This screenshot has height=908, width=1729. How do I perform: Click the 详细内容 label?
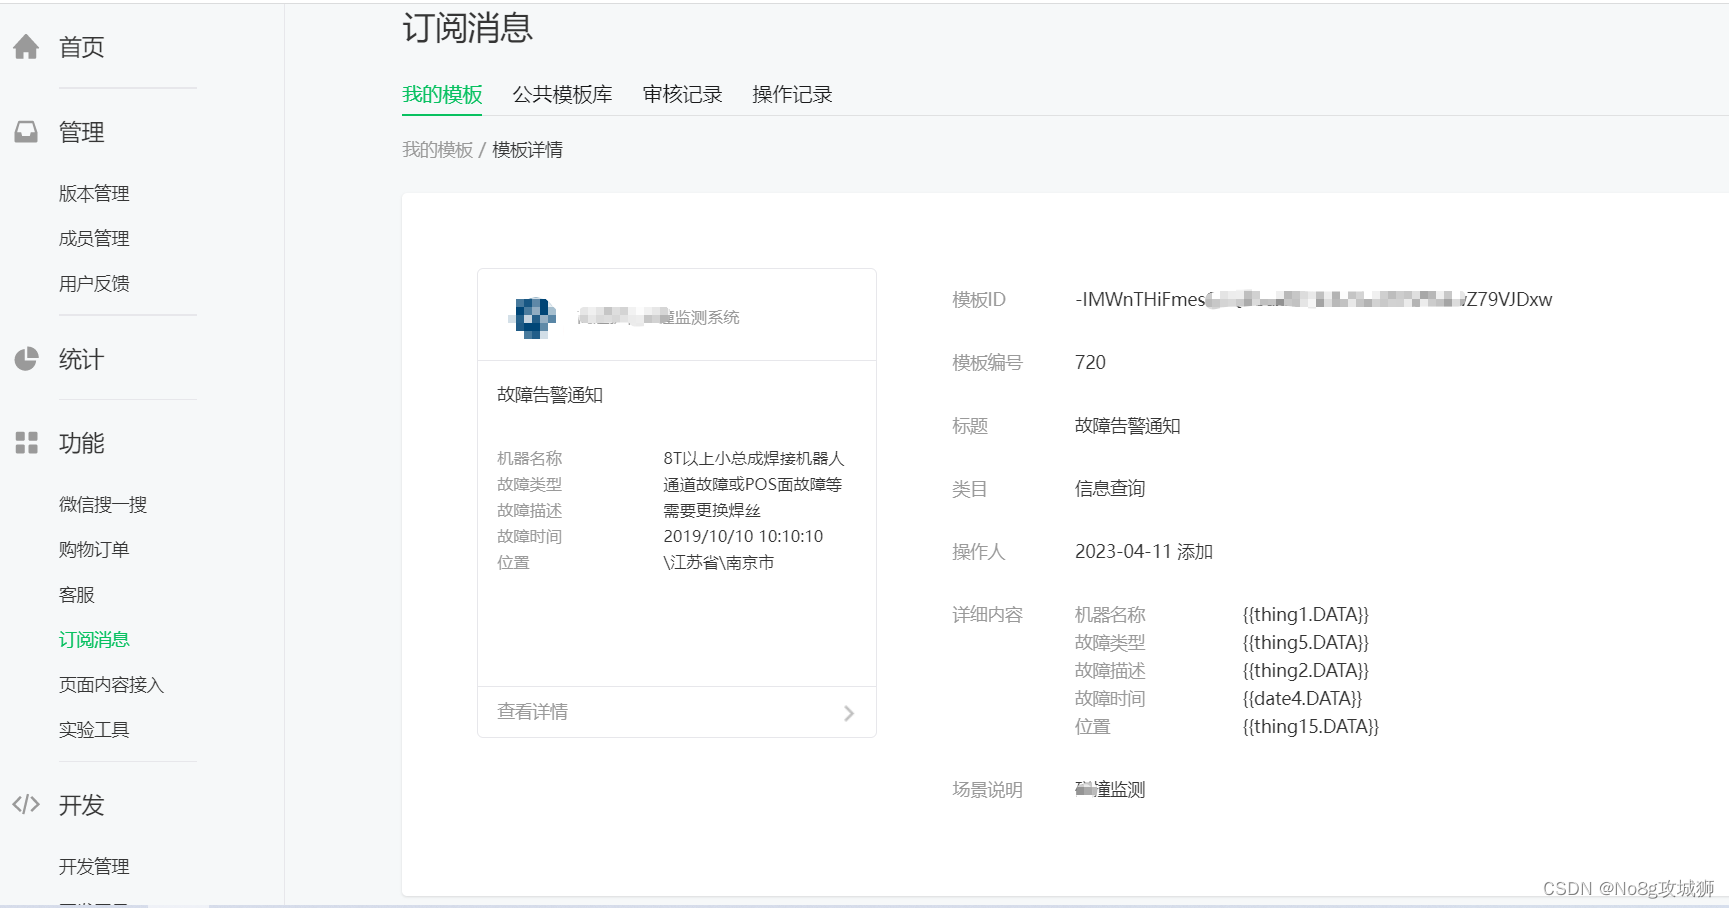987,615
